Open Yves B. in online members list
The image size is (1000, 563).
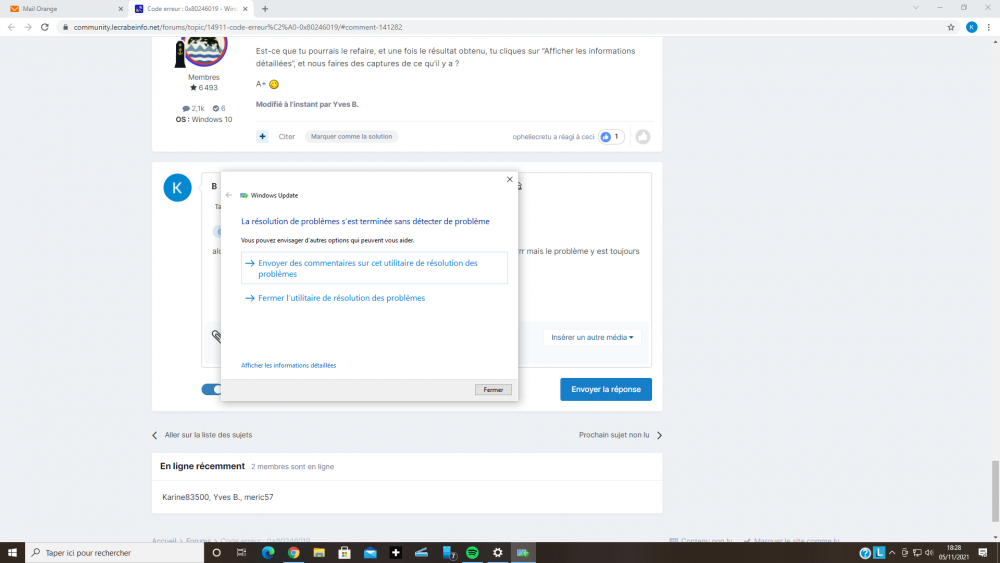click(226, 497)
